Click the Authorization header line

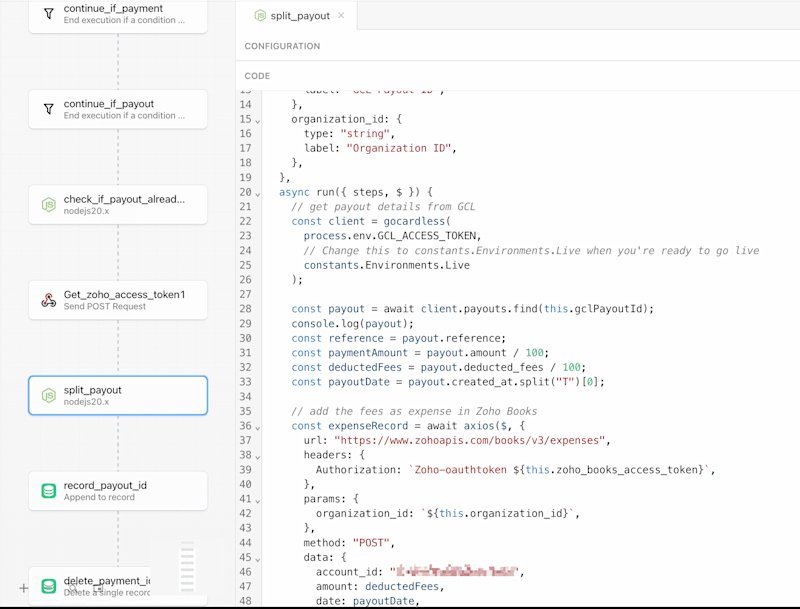[515, 470]
